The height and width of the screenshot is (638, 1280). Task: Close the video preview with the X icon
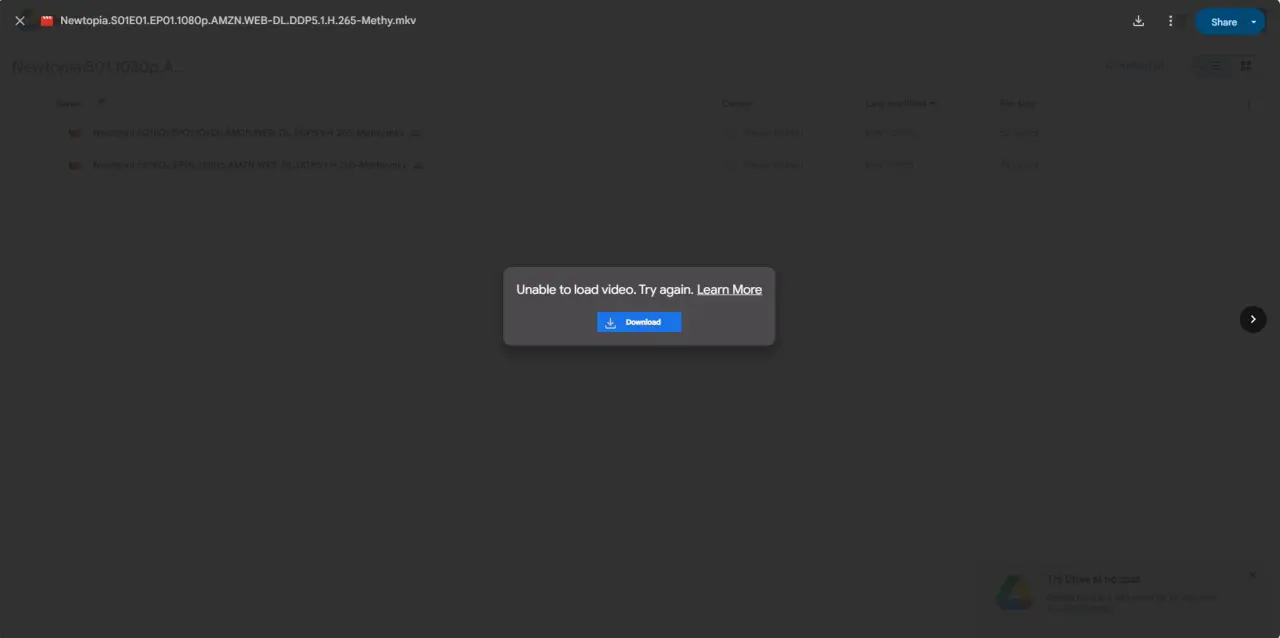20,21
